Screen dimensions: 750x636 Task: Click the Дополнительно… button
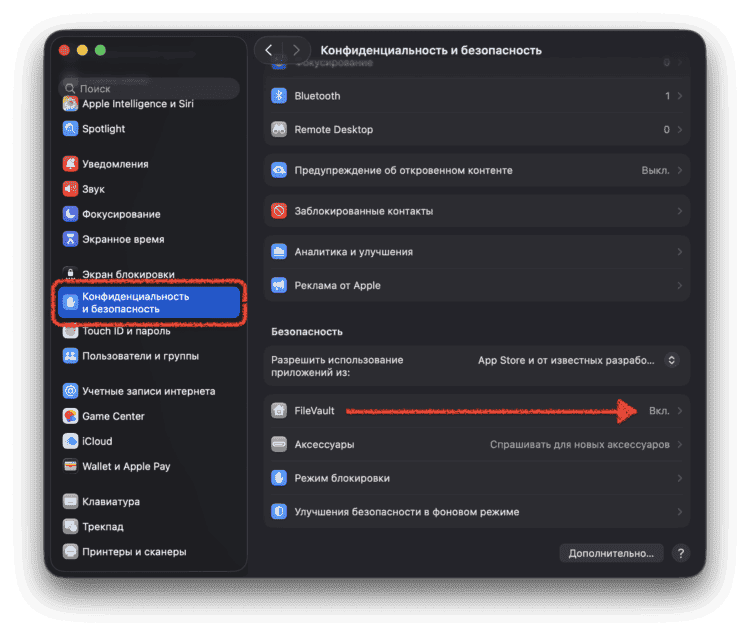[611, 553]
